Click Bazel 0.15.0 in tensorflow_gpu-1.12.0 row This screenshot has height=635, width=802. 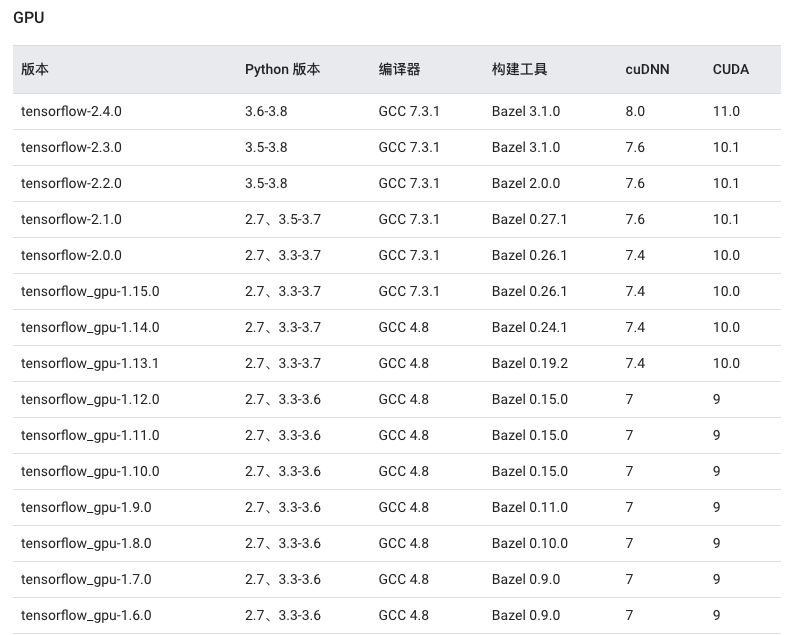coord(530,399)
